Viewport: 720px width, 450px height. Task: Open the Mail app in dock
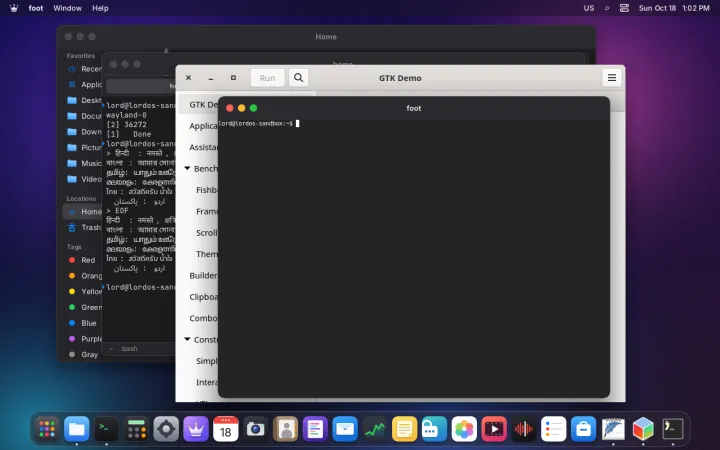tap(345, 430)
